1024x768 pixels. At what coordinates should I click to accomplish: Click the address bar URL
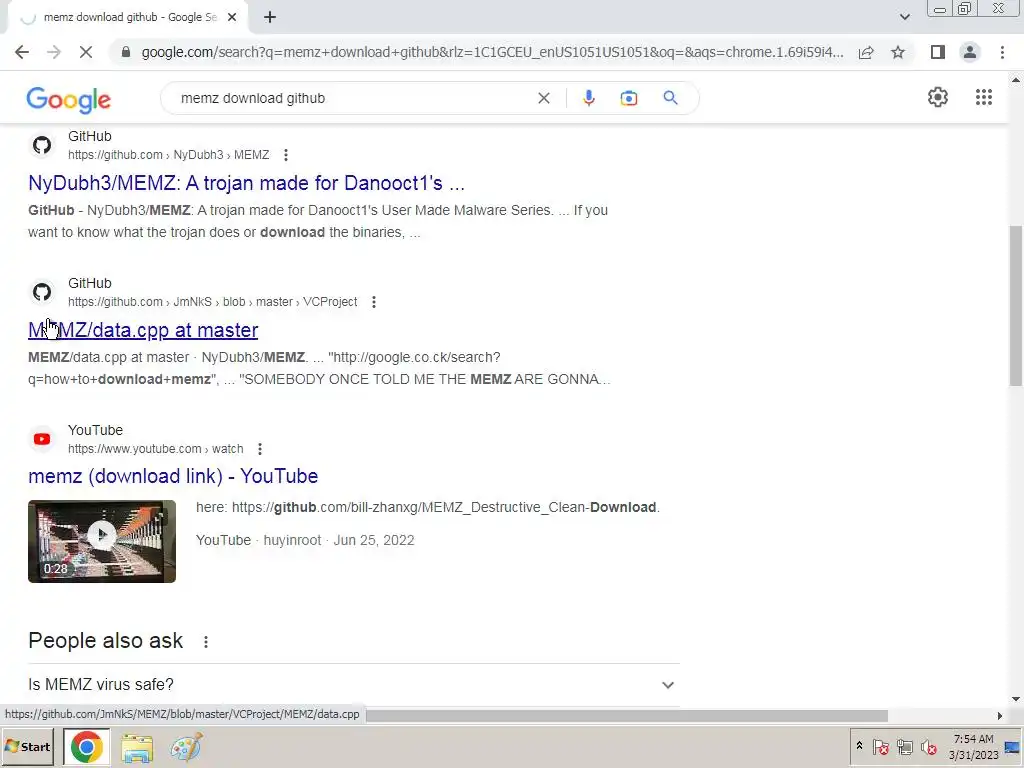point(492,52)
